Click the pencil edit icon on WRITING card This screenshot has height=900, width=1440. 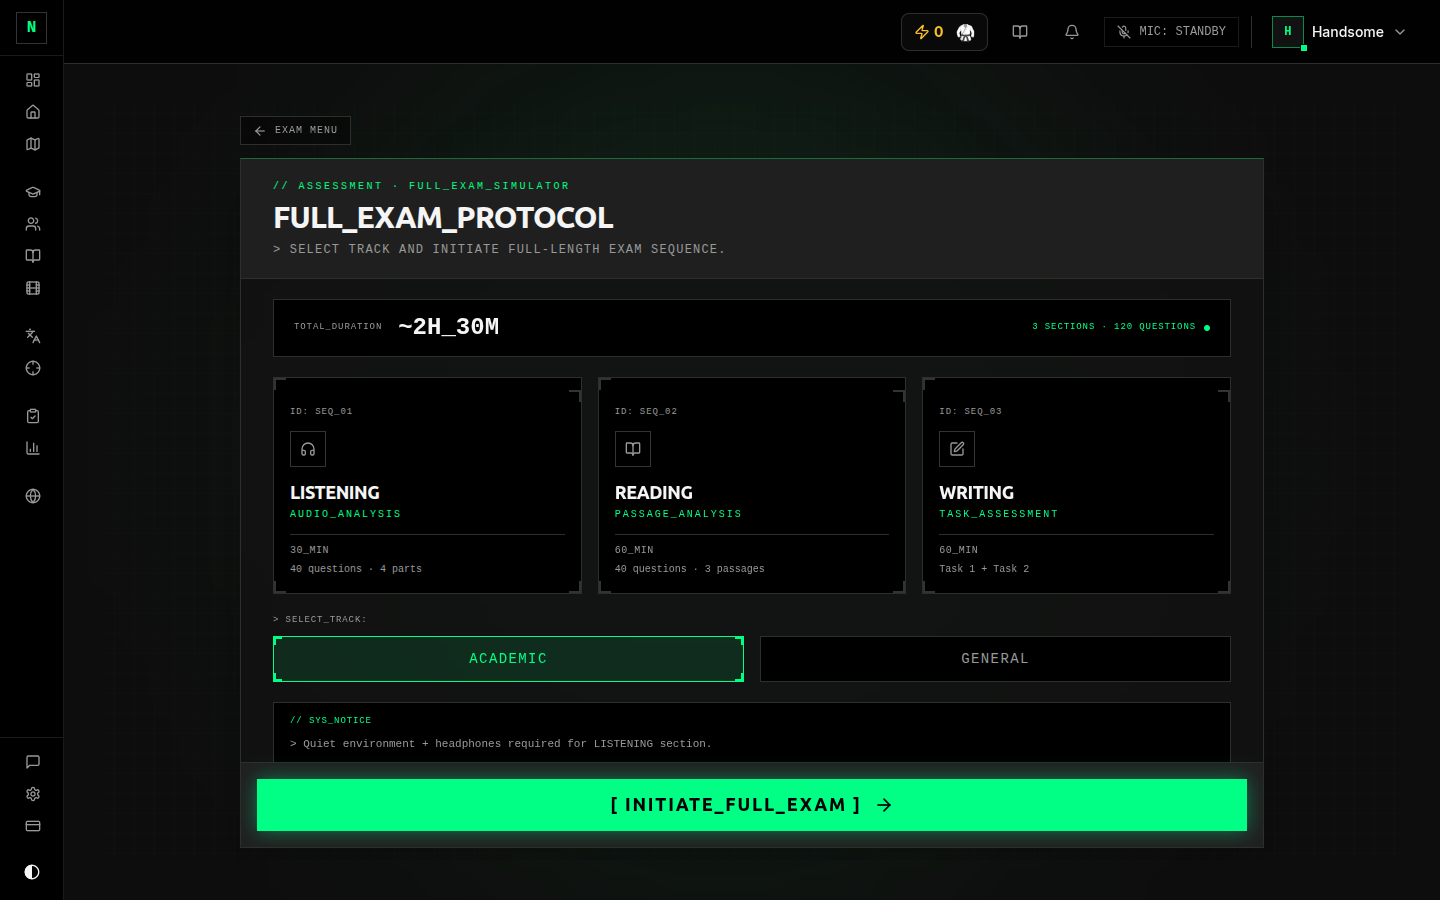(x=957, y=449)
